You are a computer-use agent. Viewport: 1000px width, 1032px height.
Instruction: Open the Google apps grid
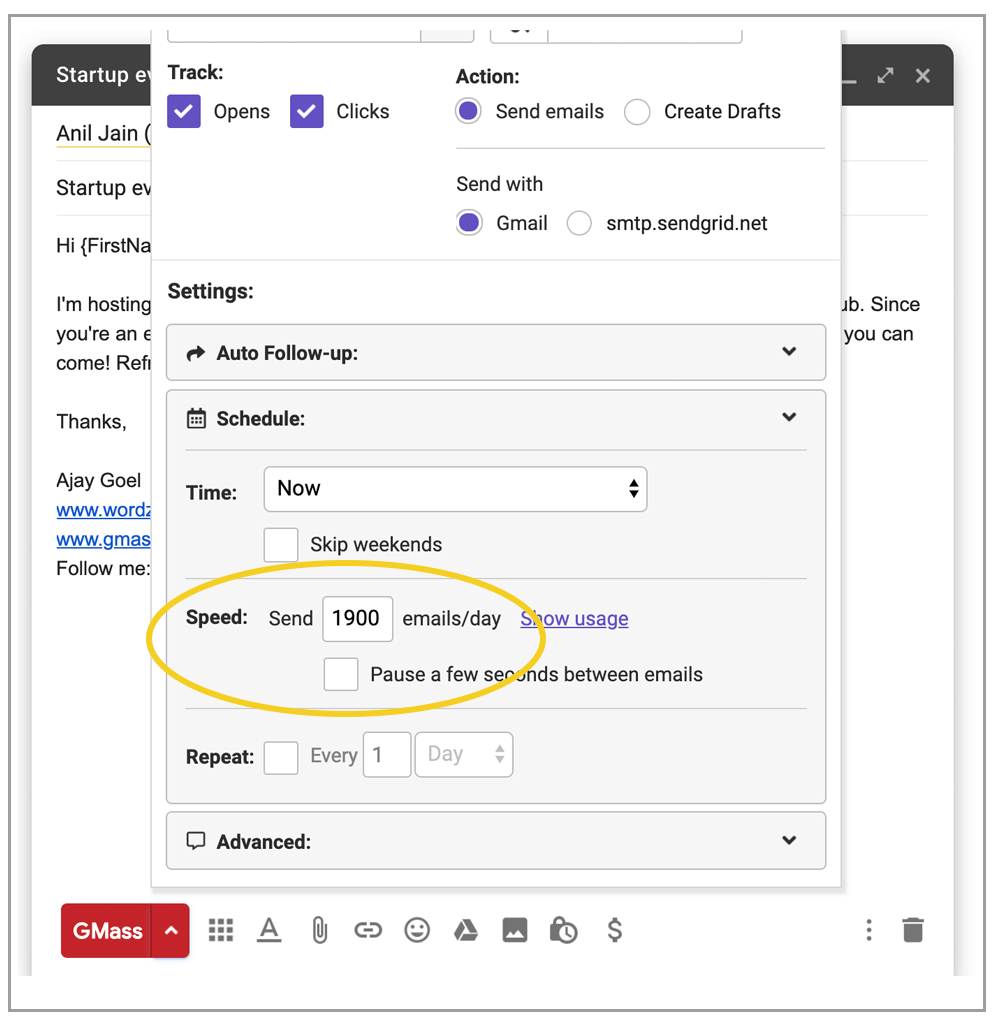[x=221, y=930]
